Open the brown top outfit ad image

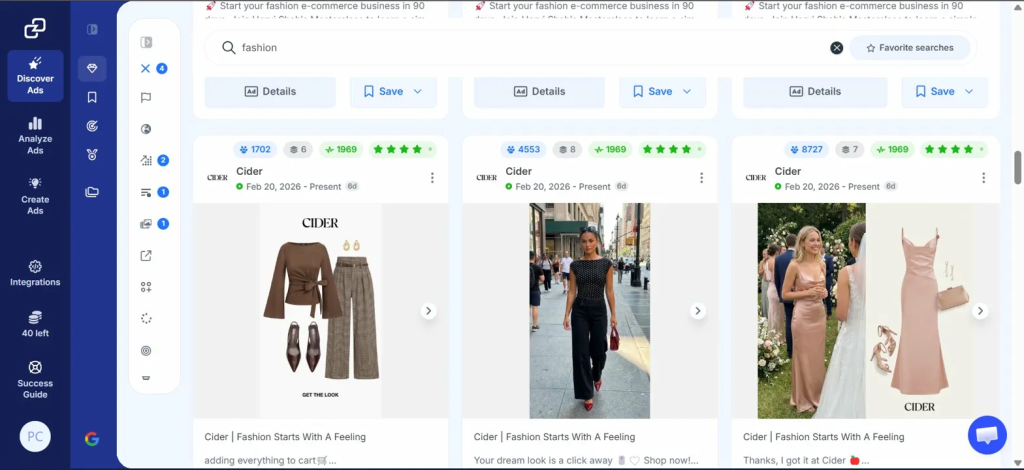click(321, 311)
